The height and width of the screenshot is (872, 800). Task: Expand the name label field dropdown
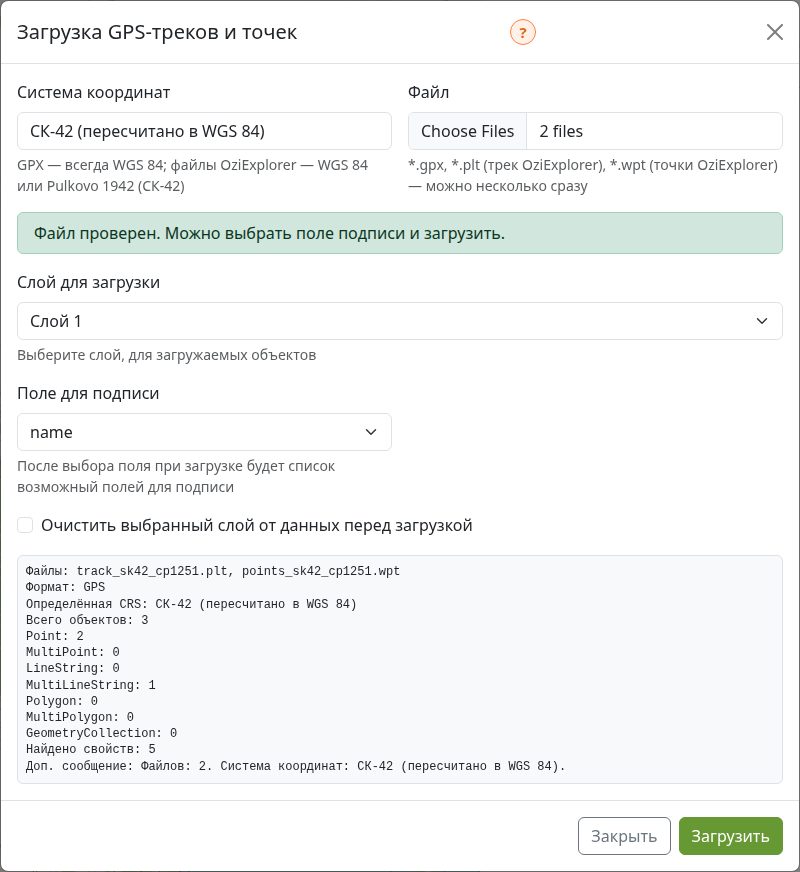204,432
